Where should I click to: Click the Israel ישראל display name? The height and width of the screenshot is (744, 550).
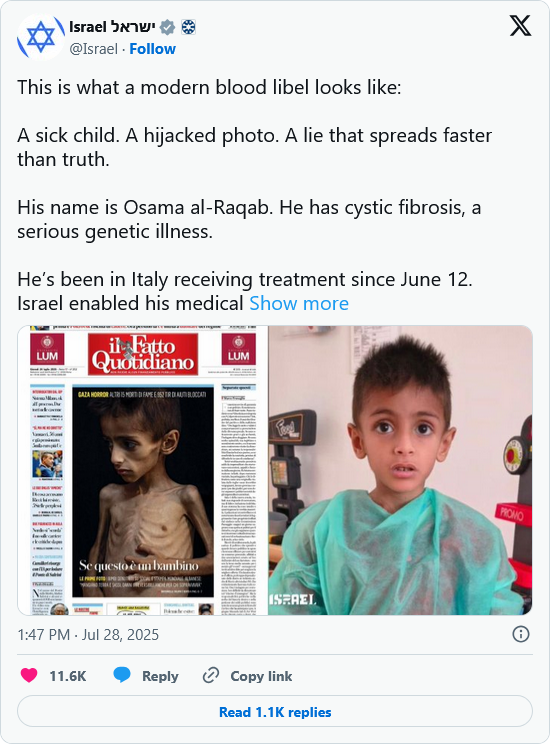112,27
